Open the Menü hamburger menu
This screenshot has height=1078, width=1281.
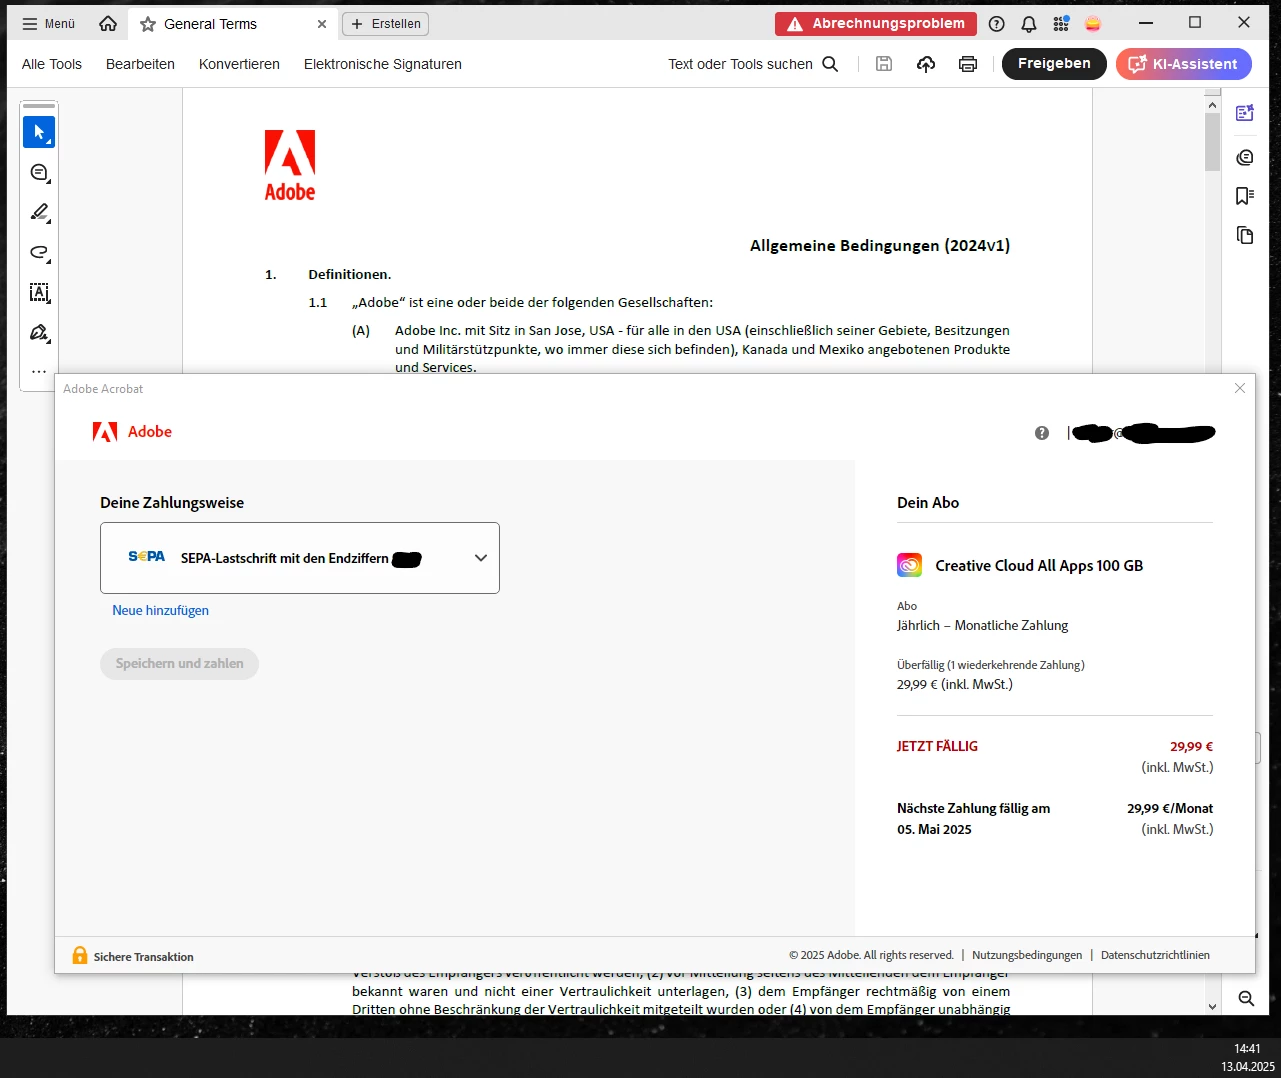coord(49,24)
